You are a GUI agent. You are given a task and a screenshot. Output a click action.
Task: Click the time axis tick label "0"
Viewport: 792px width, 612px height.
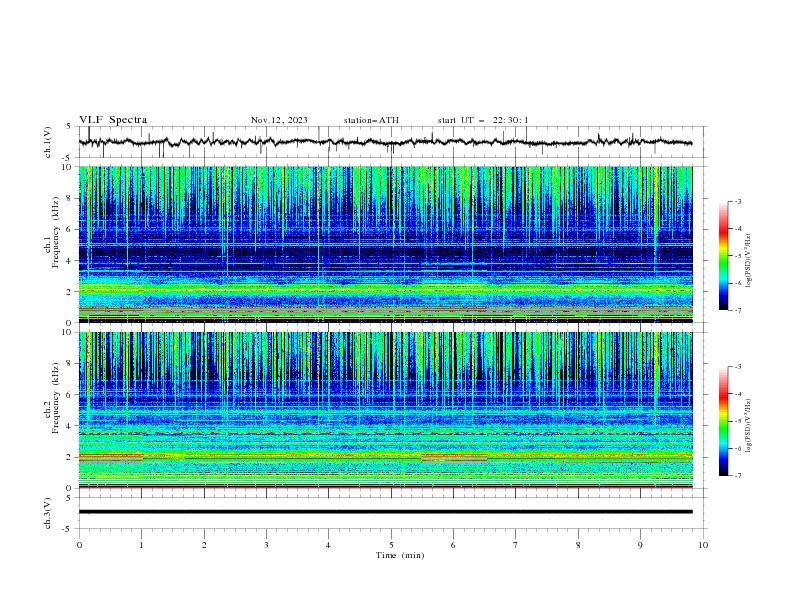click(79, 545)
